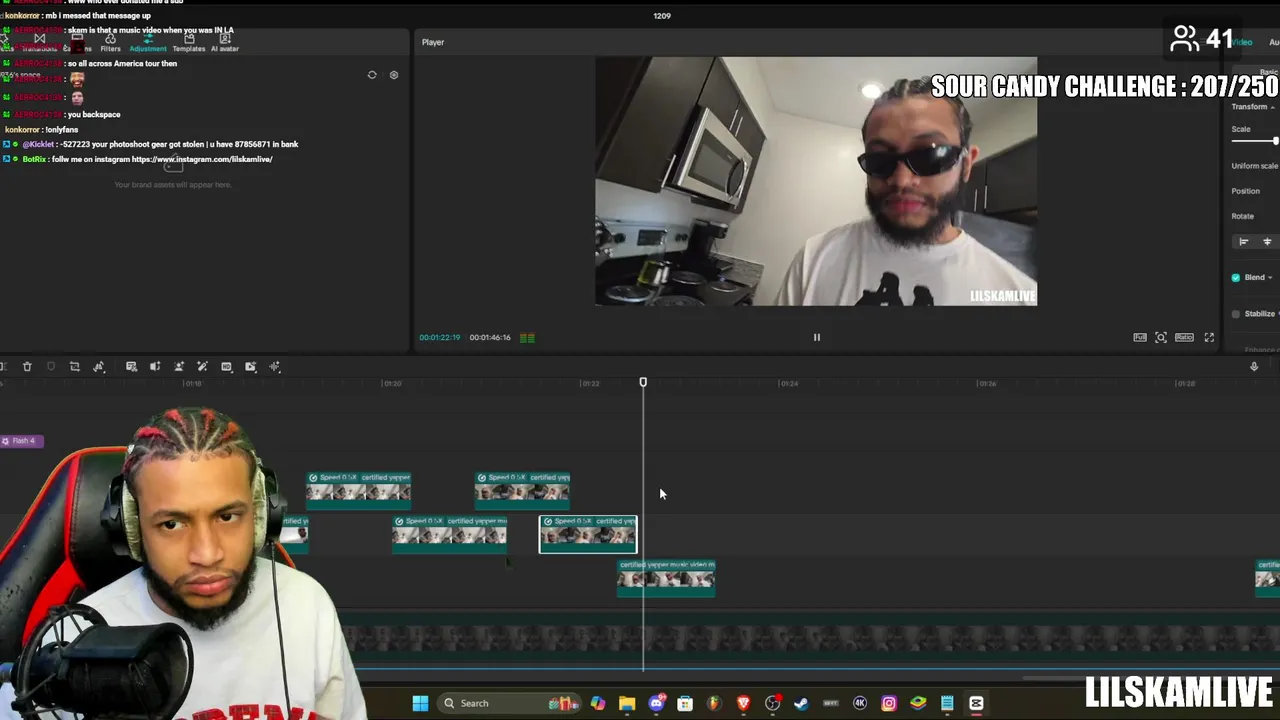Click the freeze frame icon in timeline toolbar

click(131, 367)
